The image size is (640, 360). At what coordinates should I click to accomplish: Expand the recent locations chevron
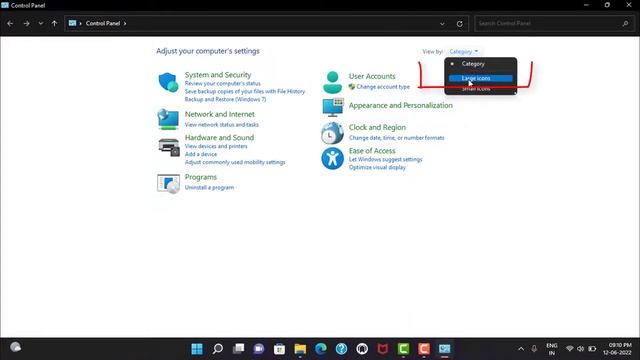click(40, 24)
